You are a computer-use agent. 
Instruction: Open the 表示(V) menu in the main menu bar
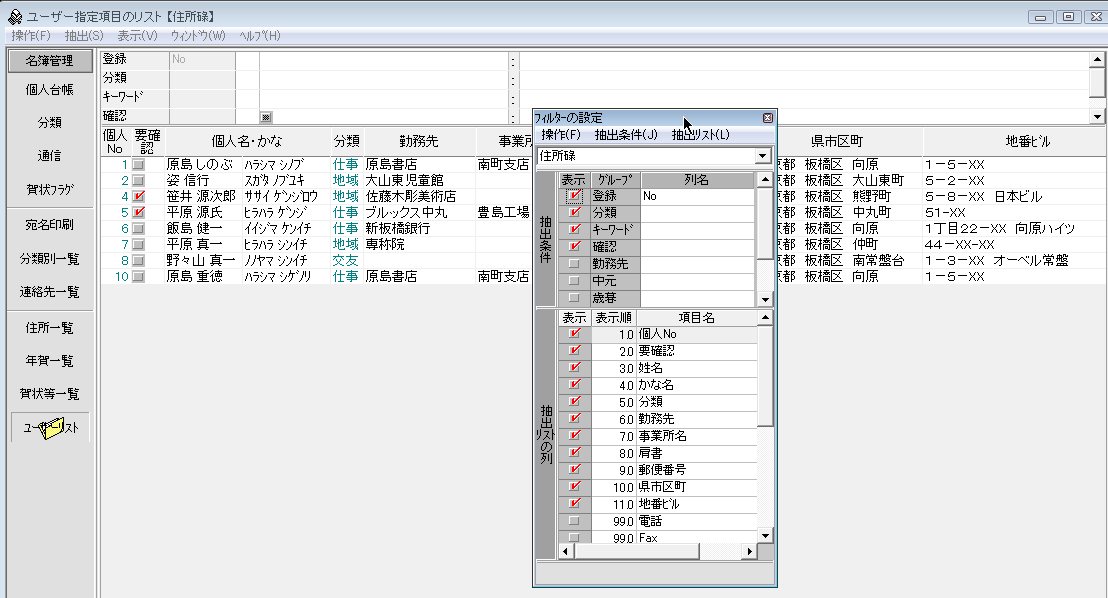137,36
